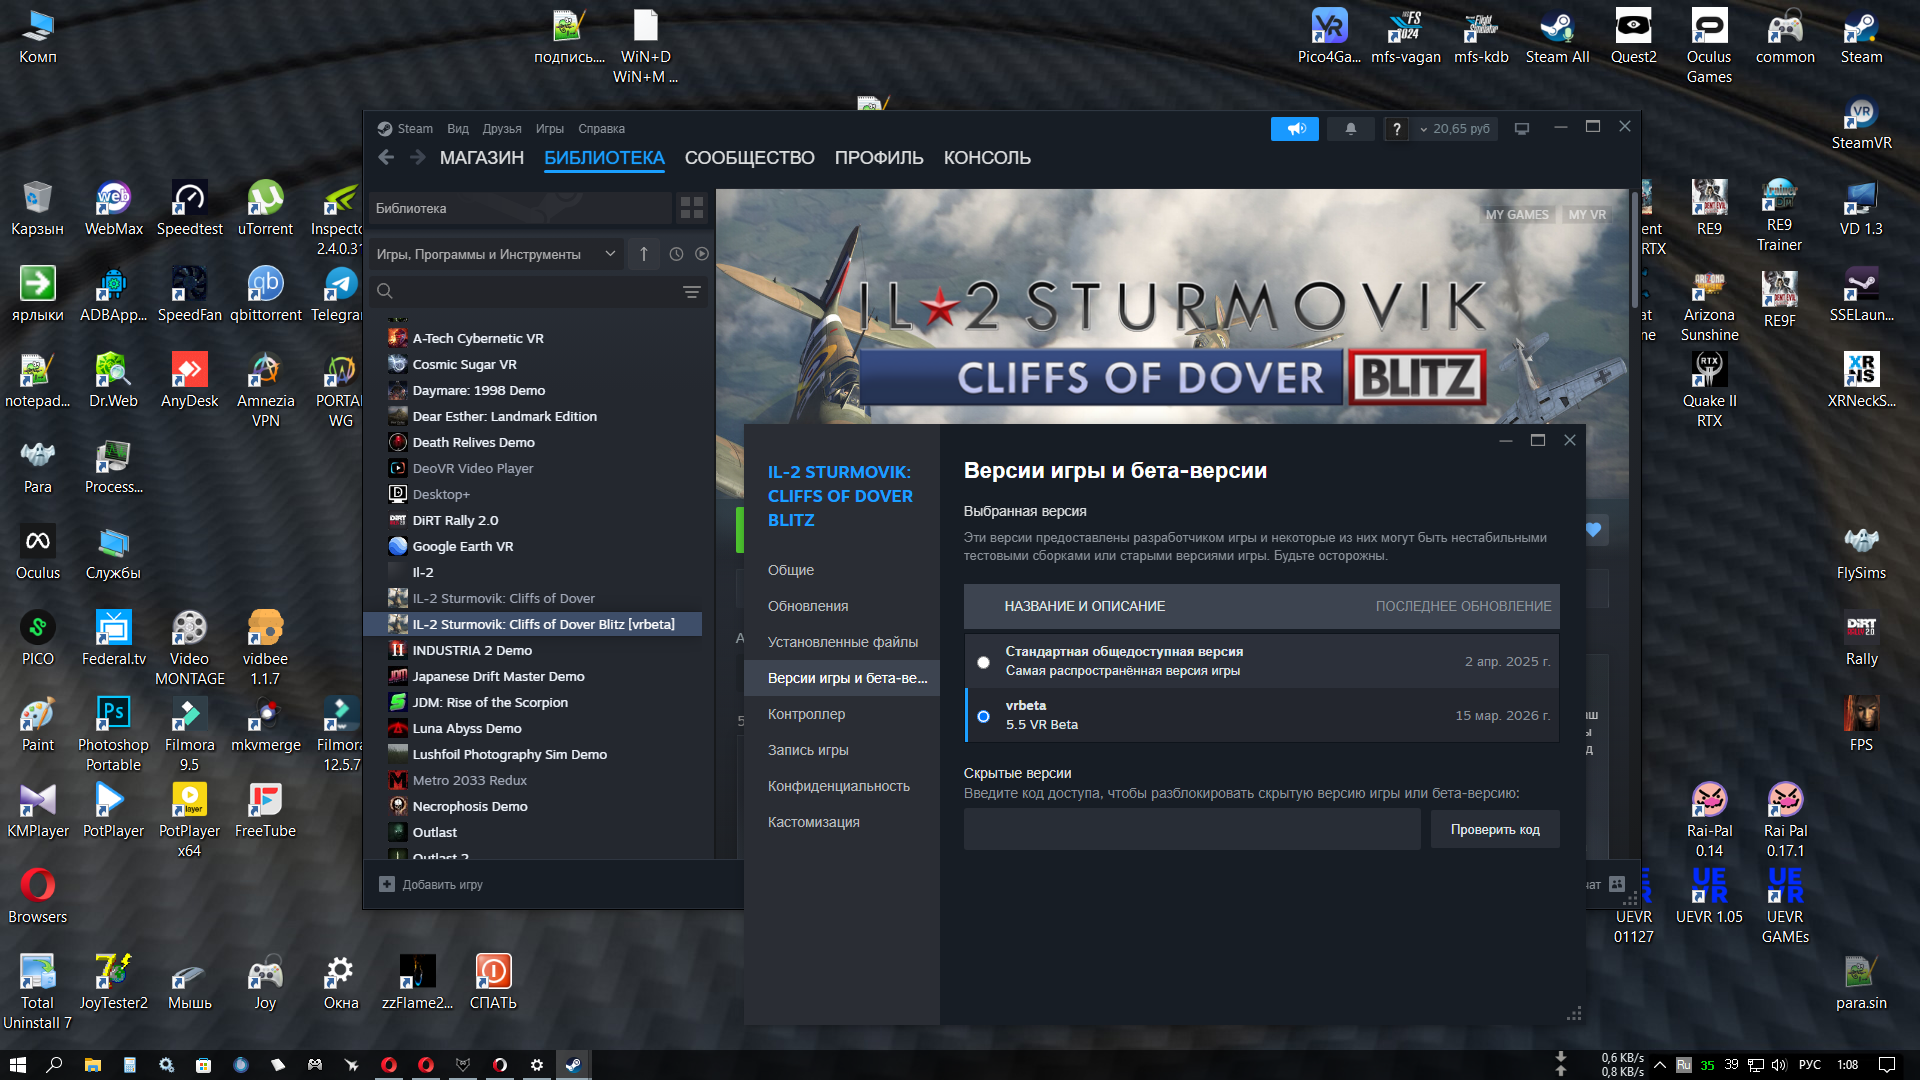1920x1080 pixels.
Task: Click the recent activity clock filter icon
Action: click(676, 254)
